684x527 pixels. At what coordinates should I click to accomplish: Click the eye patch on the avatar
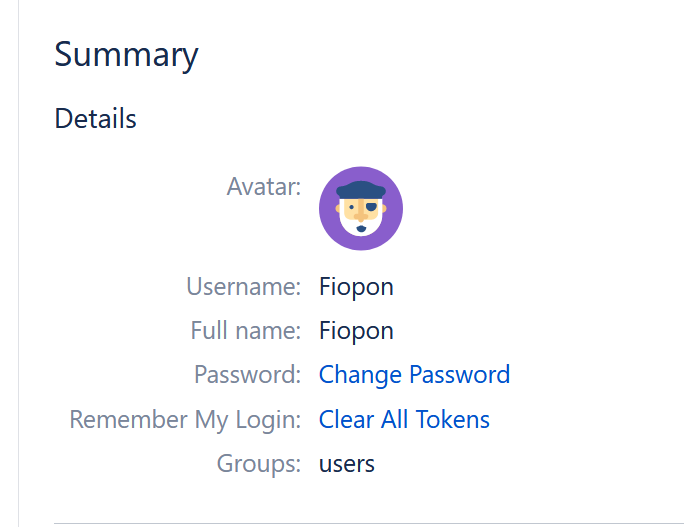point(371,208)
